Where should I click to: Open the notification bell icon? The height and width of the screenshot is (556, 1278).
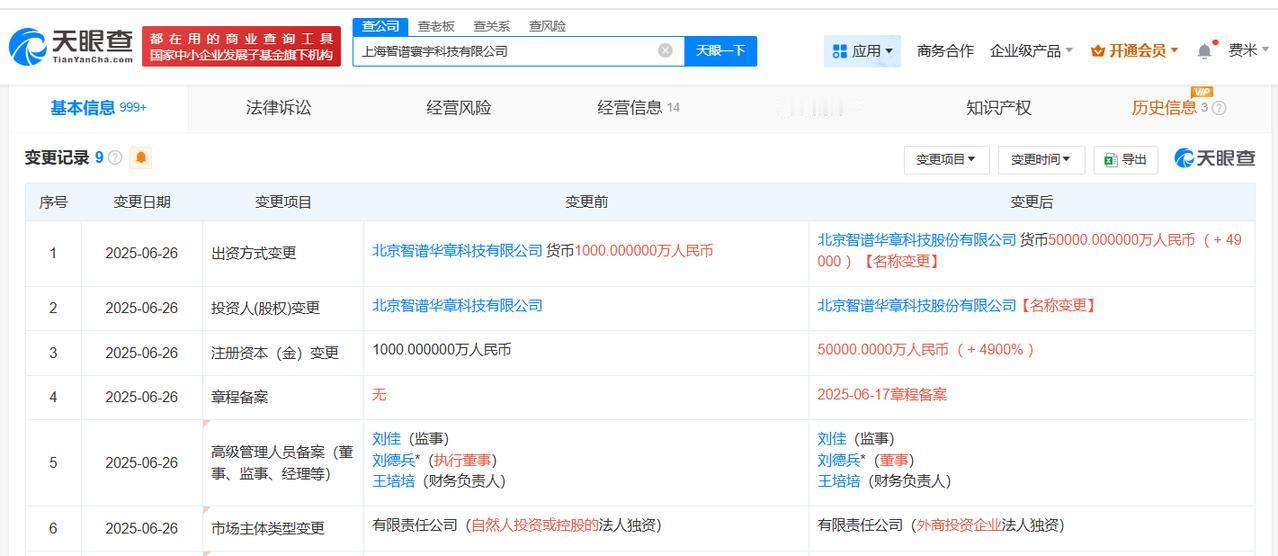(1205, 50)
